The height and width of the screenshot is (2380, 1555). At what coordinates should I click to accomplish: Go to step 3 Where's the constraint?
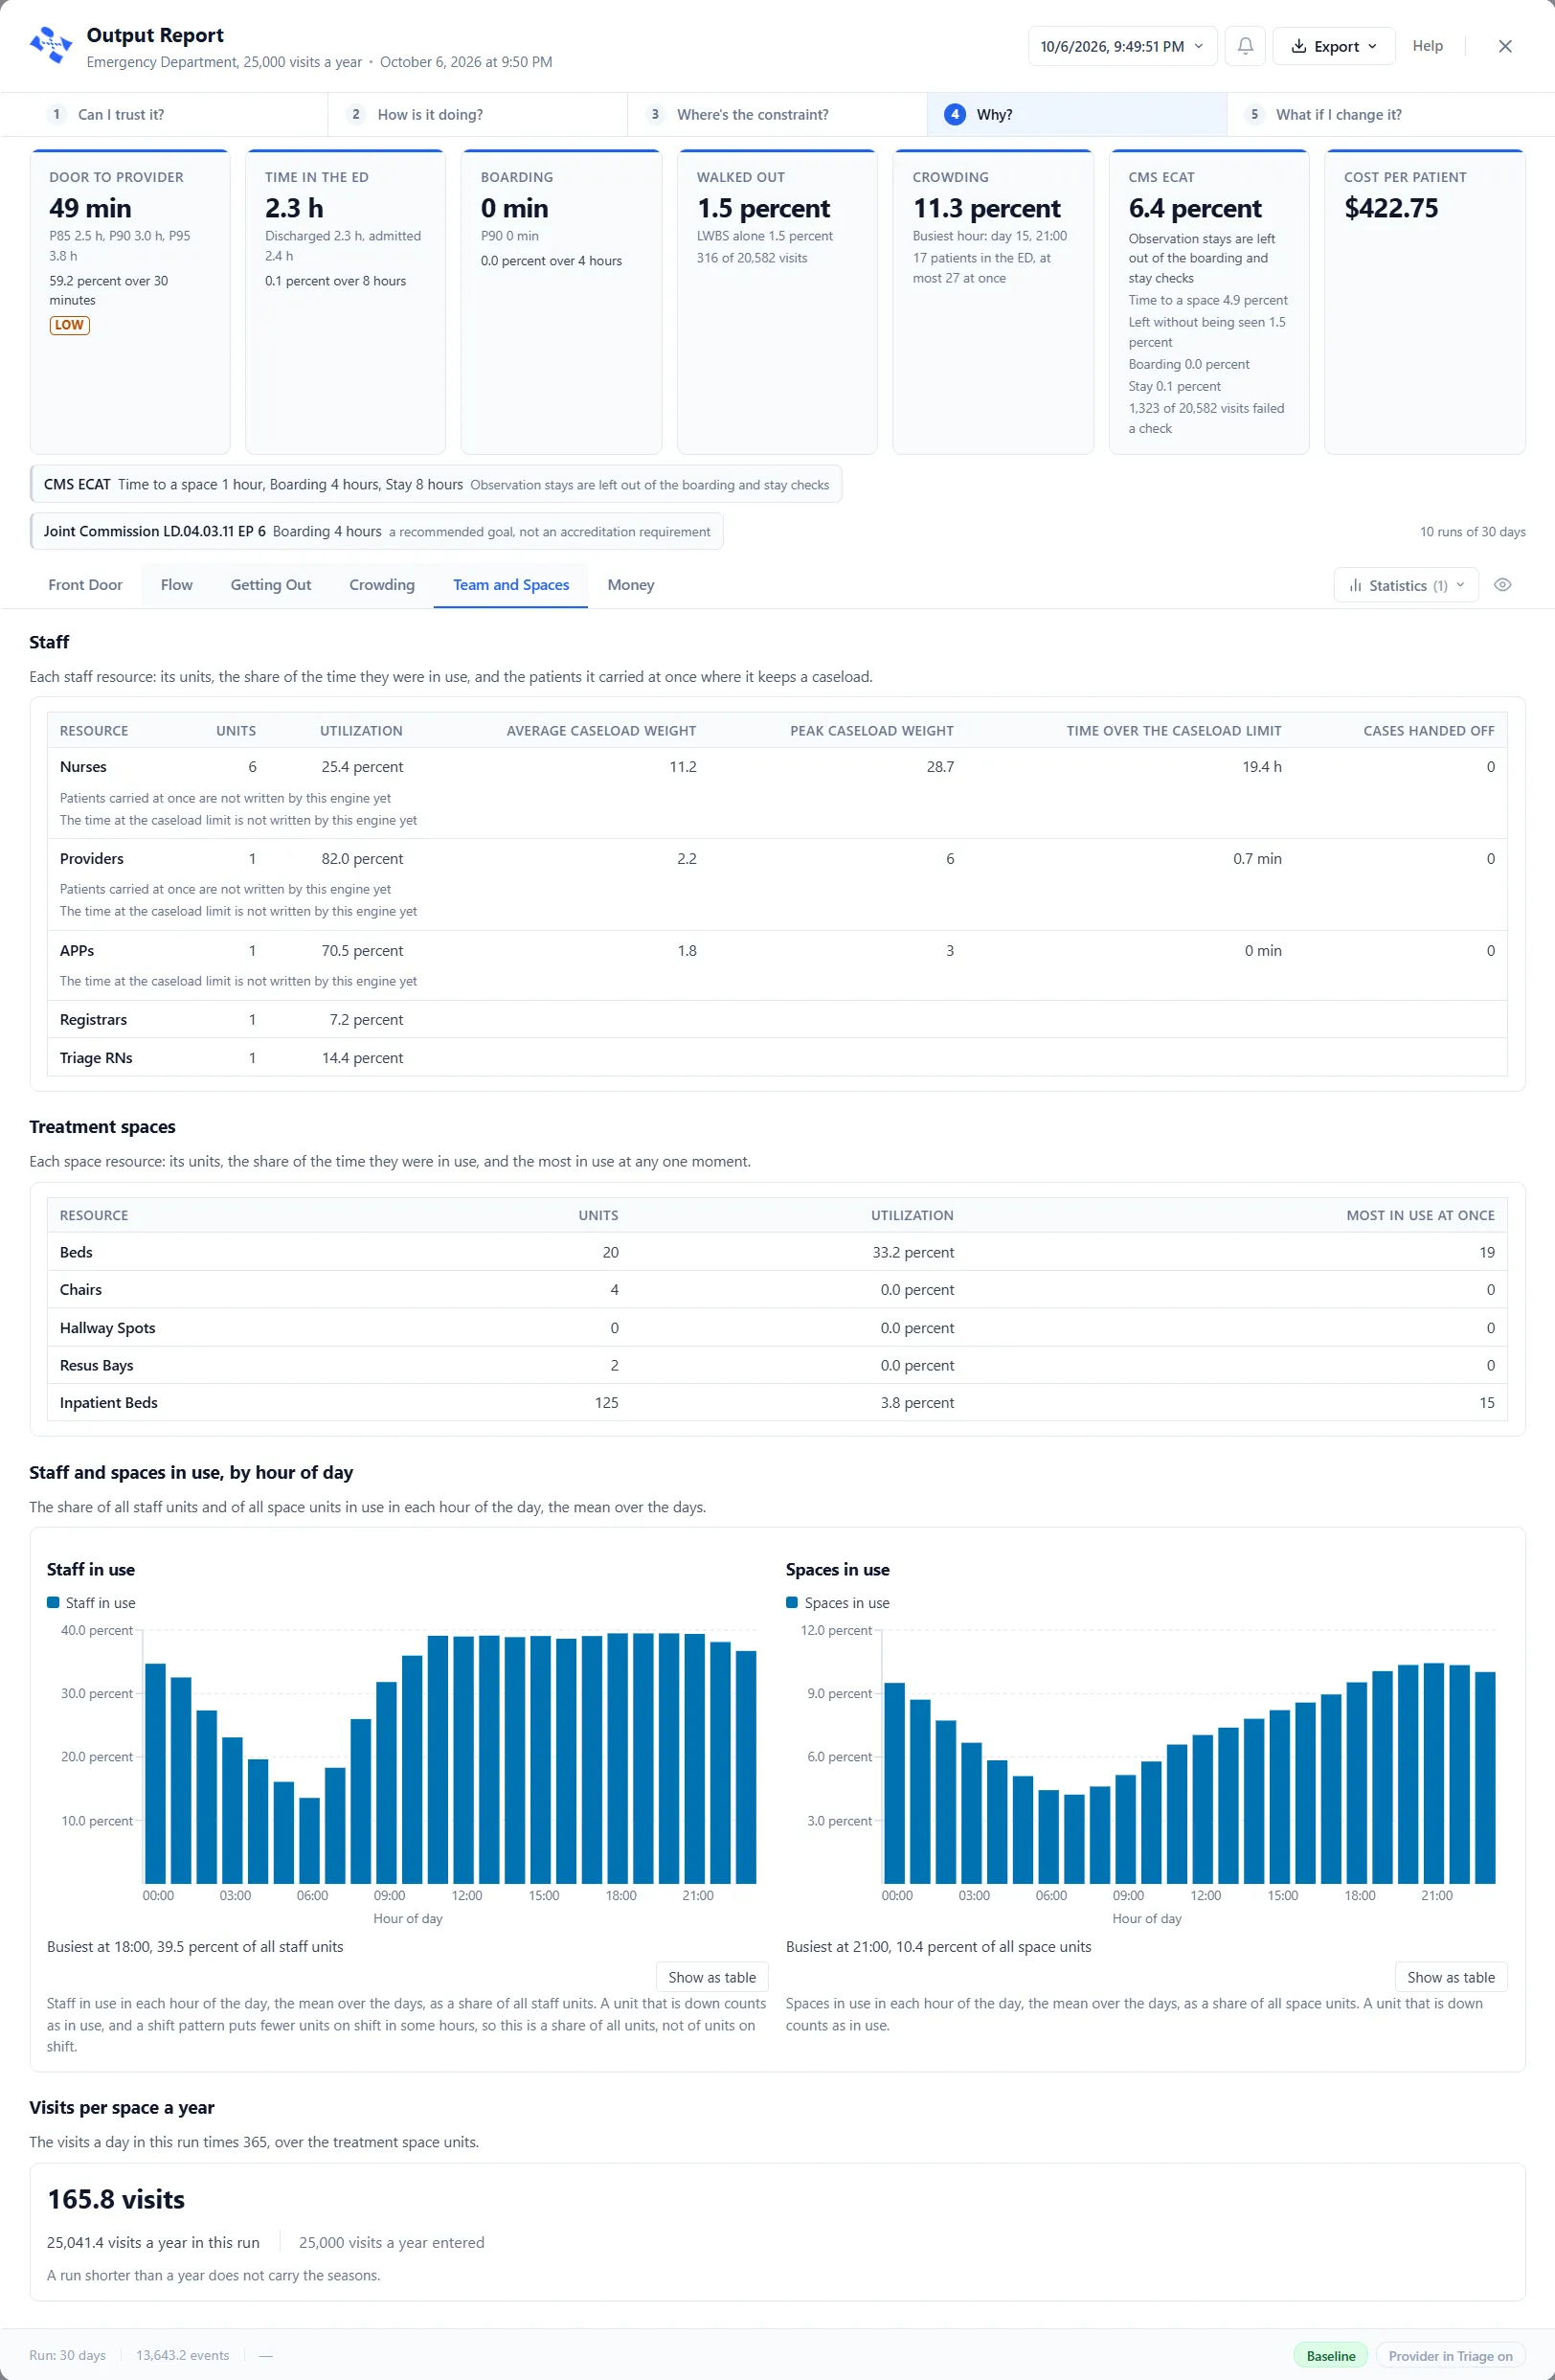click(777, 115)
